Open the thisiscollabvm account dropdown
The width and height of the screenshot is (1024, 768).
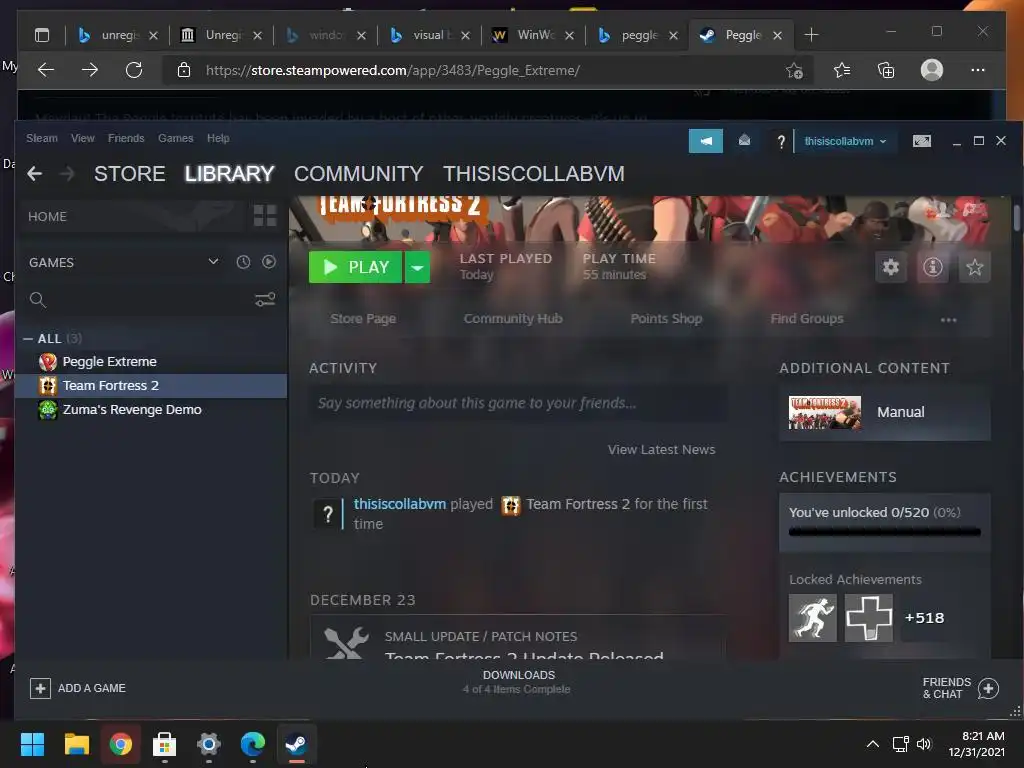(x=845, y=141)
